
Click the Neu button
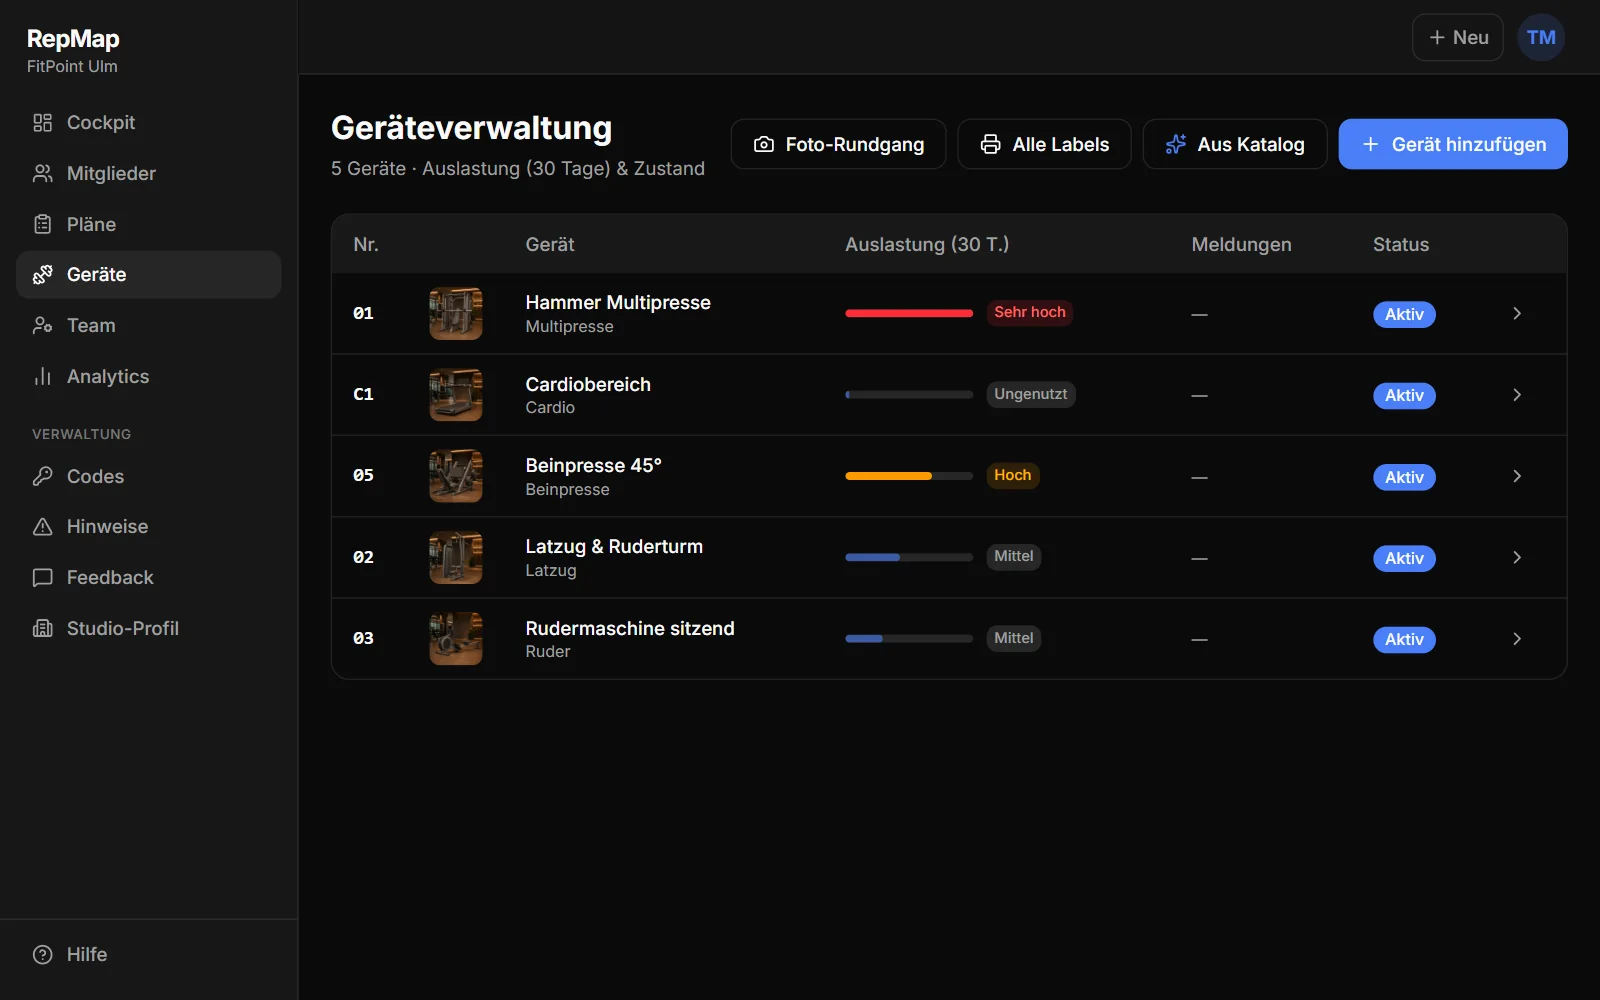point(1458,37)
